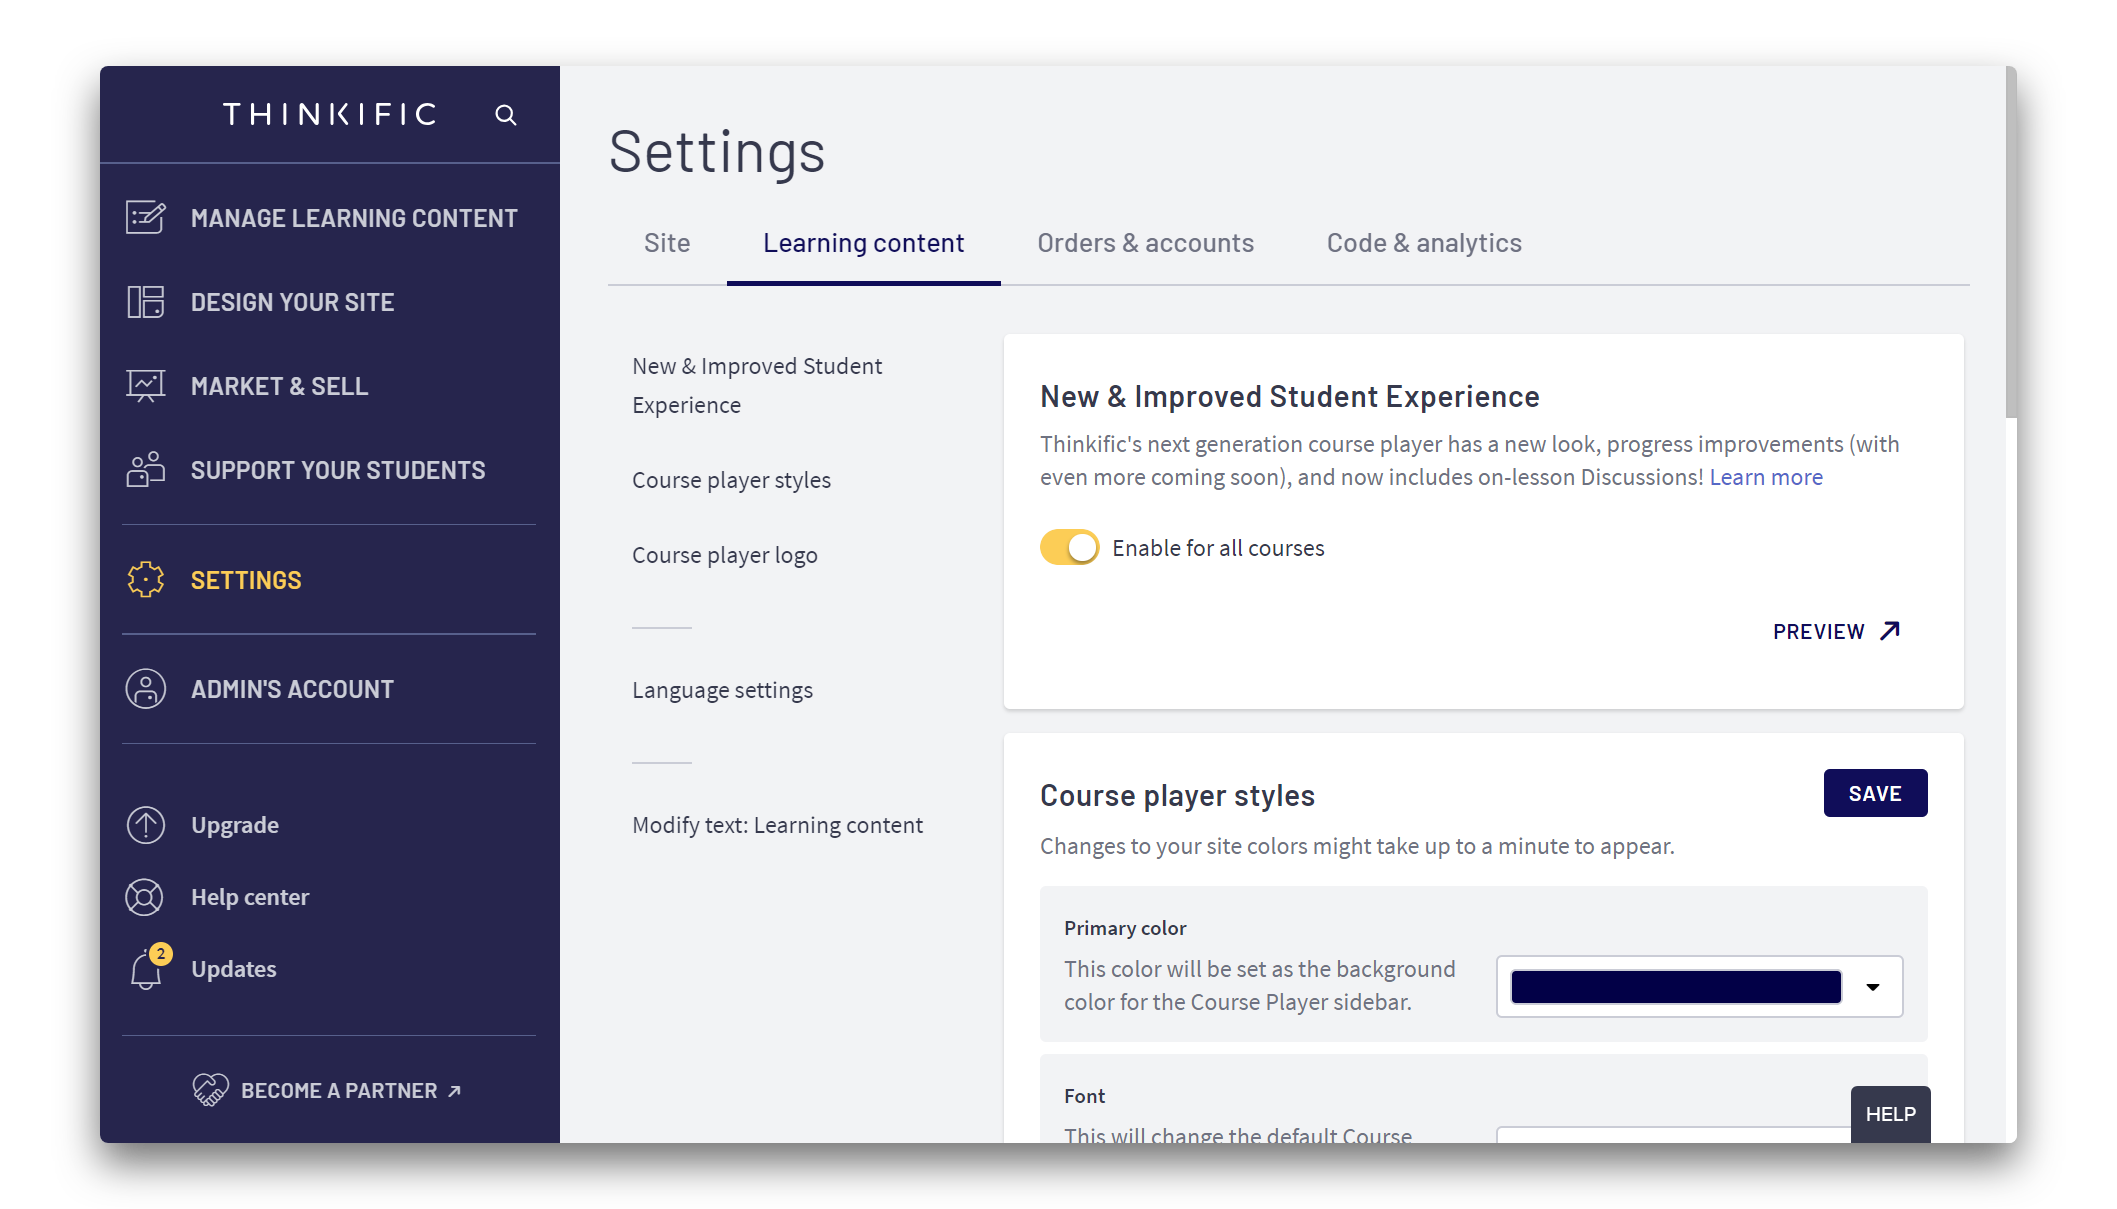2117x1209 pixels.
Task: Click the Font label
Action: pyautogui.click(x=1084, y=1096)
